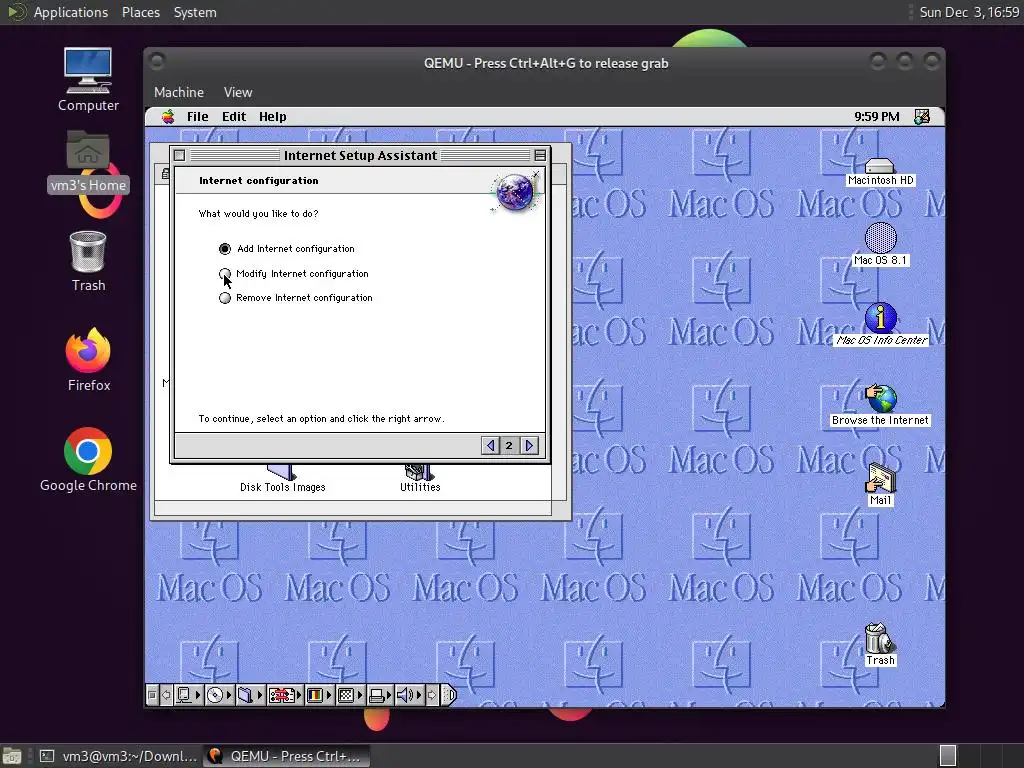Open the Mac OS Help menu
This screenshot has height=768, width=1024.
click(x=272, y=116)
